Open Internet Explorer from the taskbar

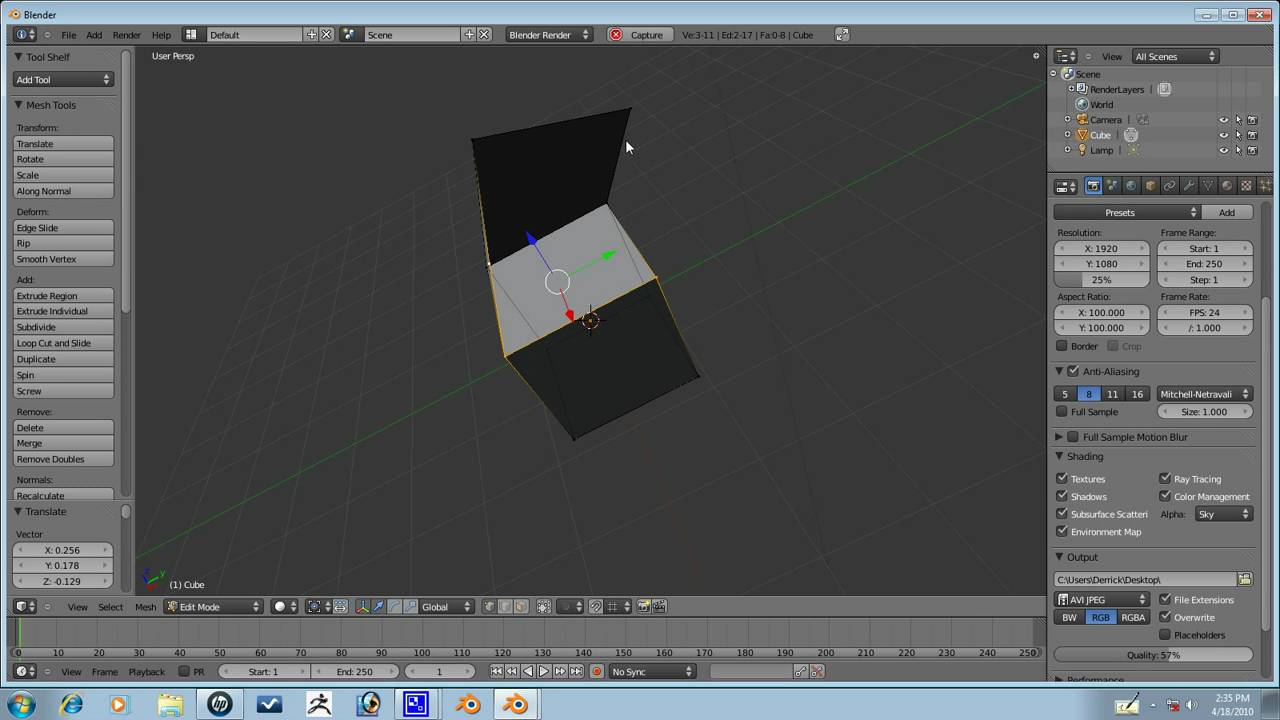click(x=72, y=705)
